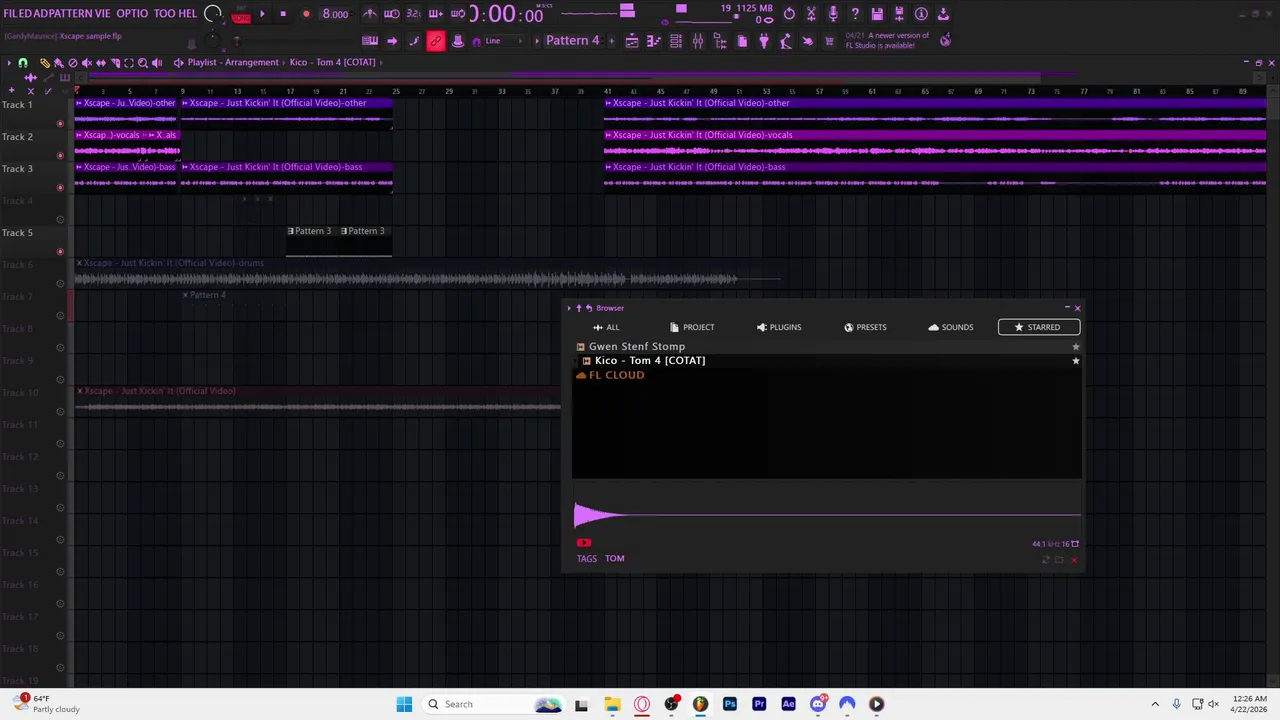Screen dimensions: 1280x720
Task: Click the main pitch knob
Action: [211, 41]
